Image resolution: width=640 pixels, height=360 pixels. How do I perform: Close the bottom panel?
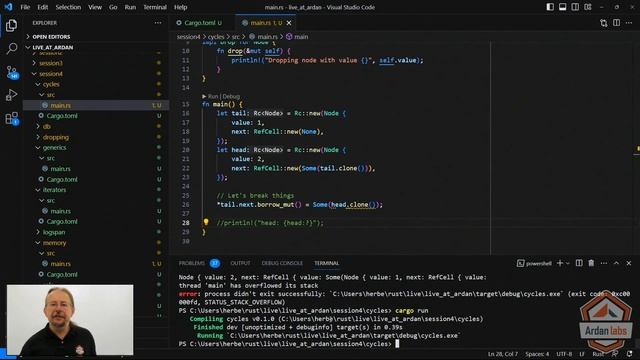pyautogui.click(x=629, y=263)
